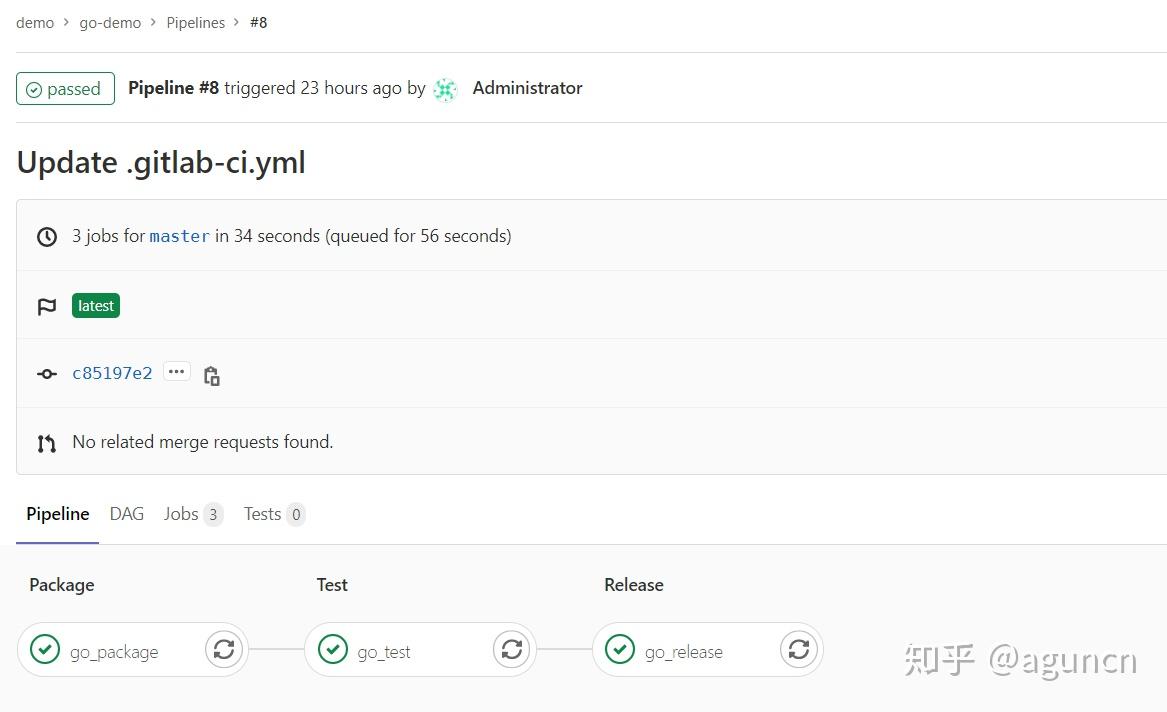
Task: Copy the commit SHA using clipboard icon
Action: click(x=211, y=374)
